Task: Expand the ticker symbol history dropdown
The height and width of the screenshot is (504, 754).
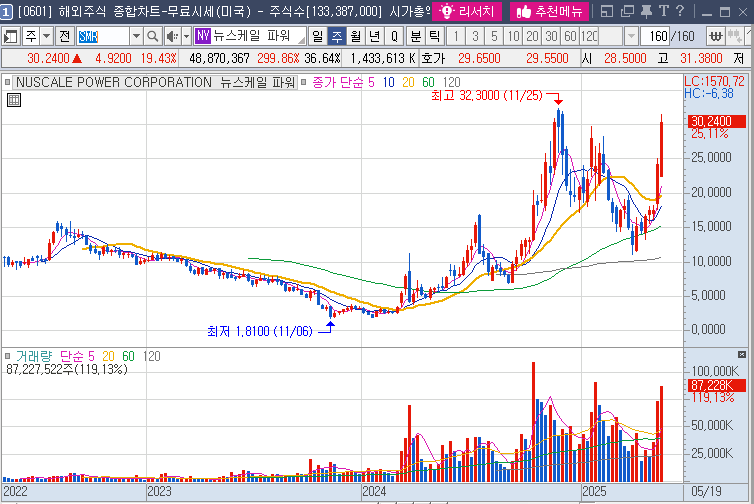Action: click(x=136, y=36)
